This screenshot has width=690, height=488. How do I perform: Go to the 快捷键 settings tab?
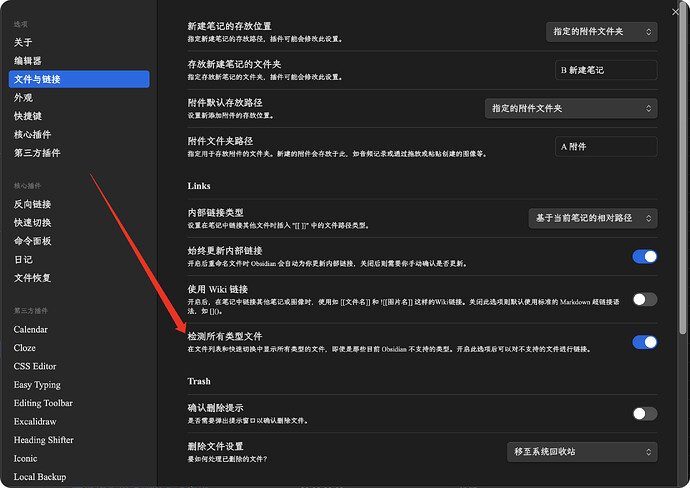(29, 116)
